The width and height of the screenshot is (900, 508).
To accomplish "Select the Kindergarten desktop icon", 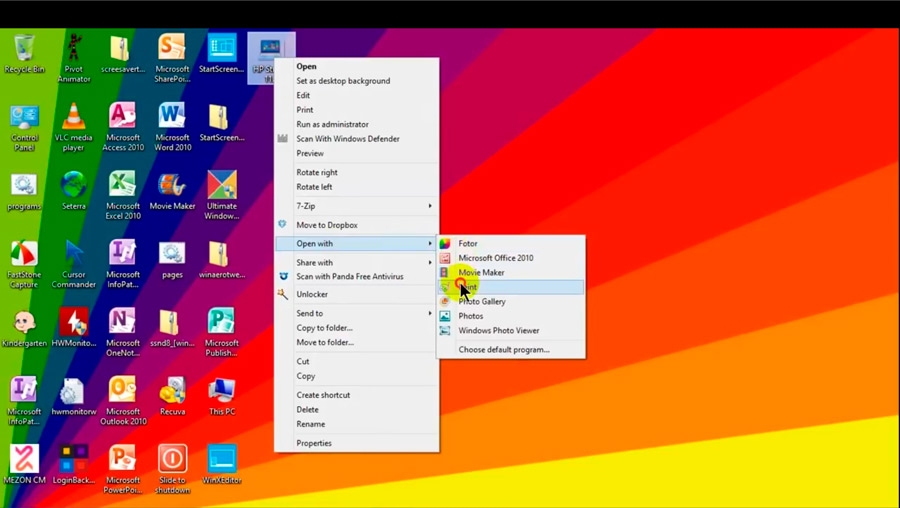I will coord(24,329).
